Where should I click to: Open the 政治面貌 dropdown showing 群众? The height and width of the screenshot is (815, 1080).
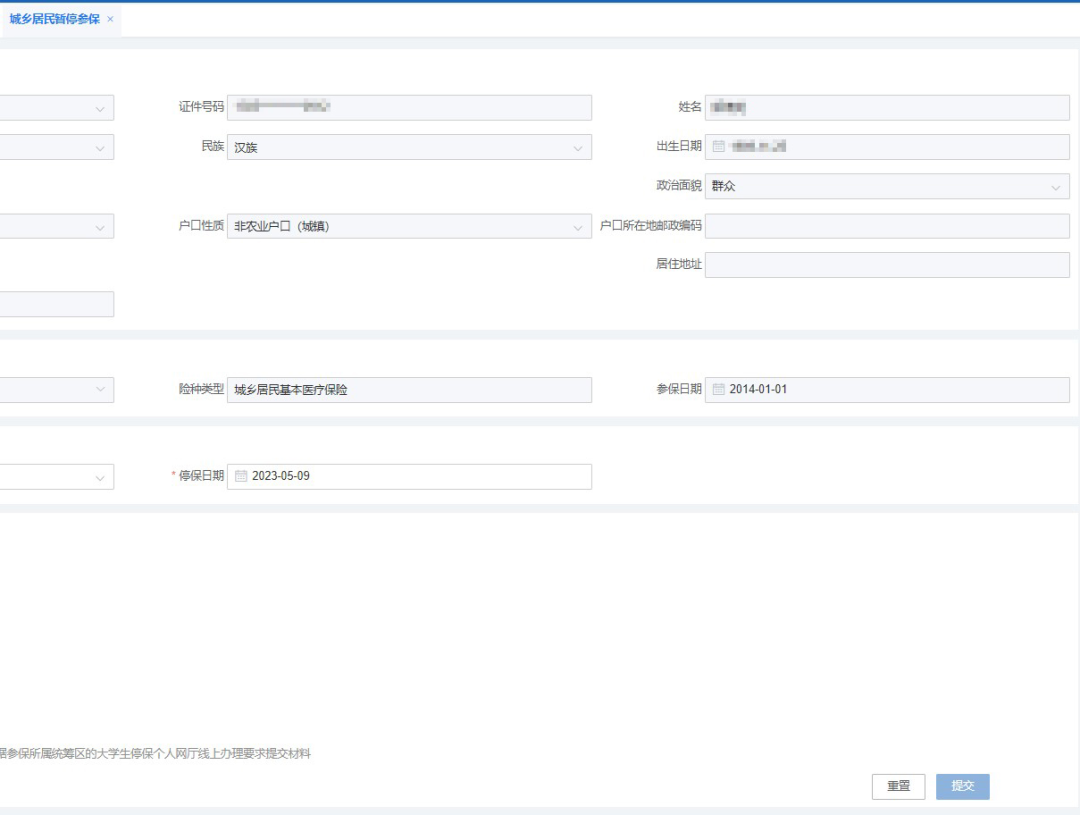coord(887,186)
